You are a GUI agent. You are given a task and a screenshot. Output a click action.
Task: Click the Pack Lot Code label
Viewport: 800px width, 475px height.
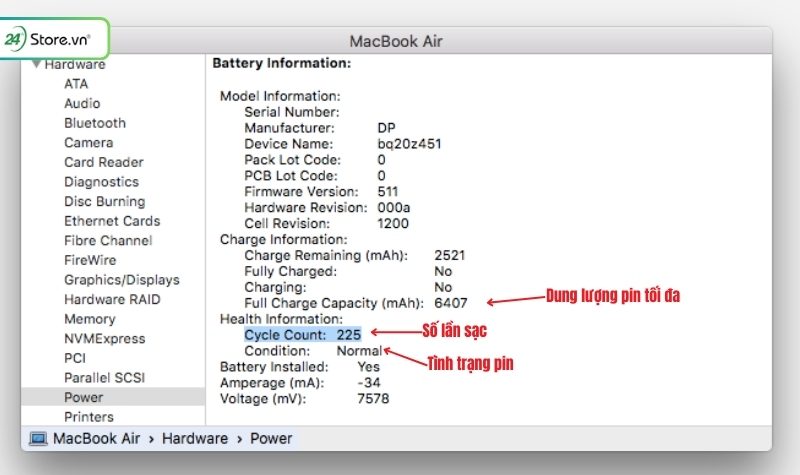pos(292,160)
